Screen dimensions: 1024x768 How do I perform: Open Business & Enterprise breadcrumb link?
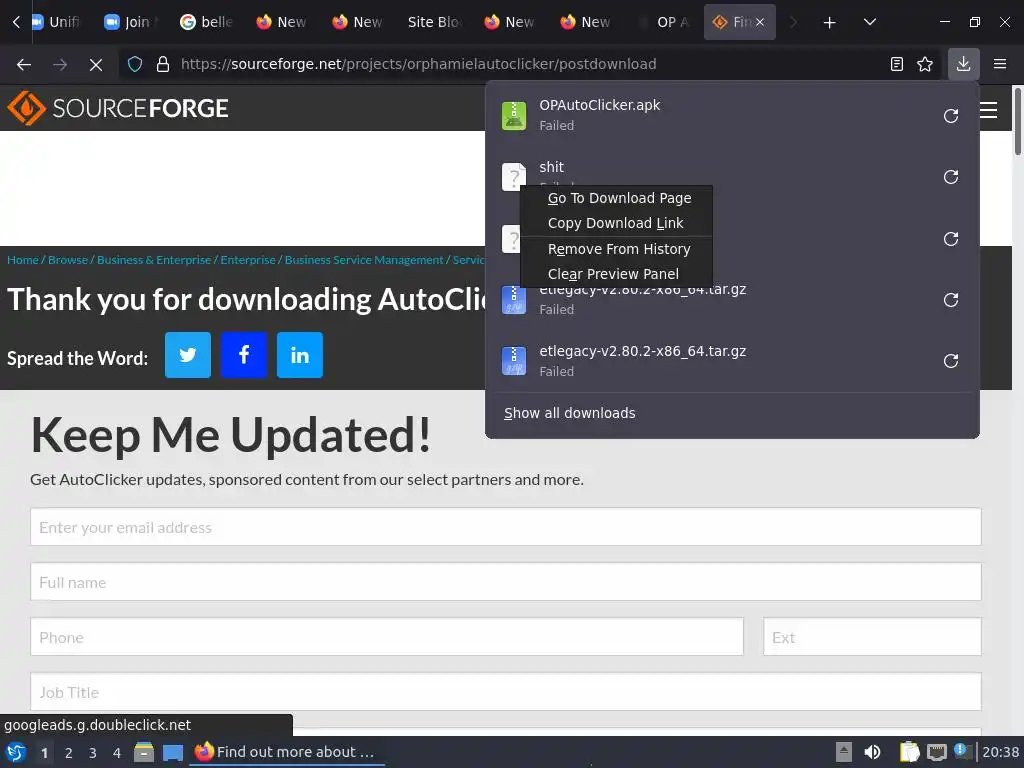tap(154, 260)
